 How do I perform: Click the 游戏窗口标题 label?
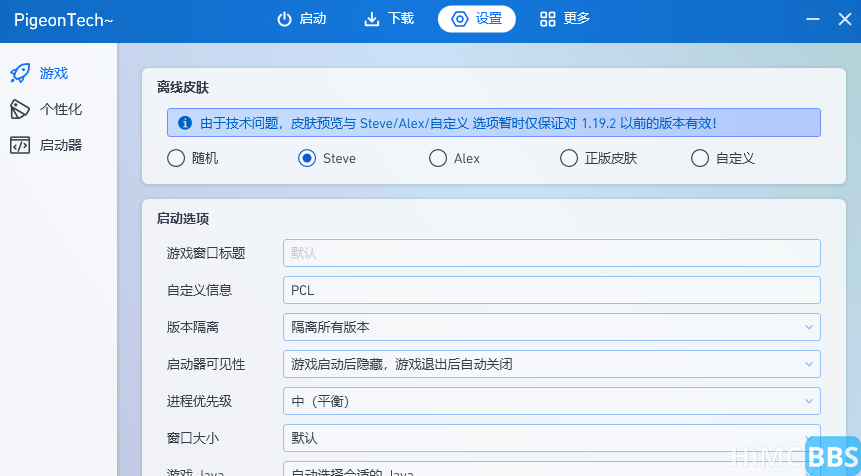(206, 253)
